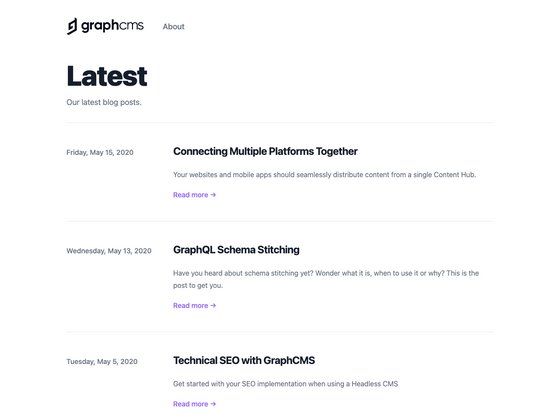This screenshot has width=560, height=420.
Task: Click the Friday, May 15, 2020 date
Action: [x=100, y=152]
